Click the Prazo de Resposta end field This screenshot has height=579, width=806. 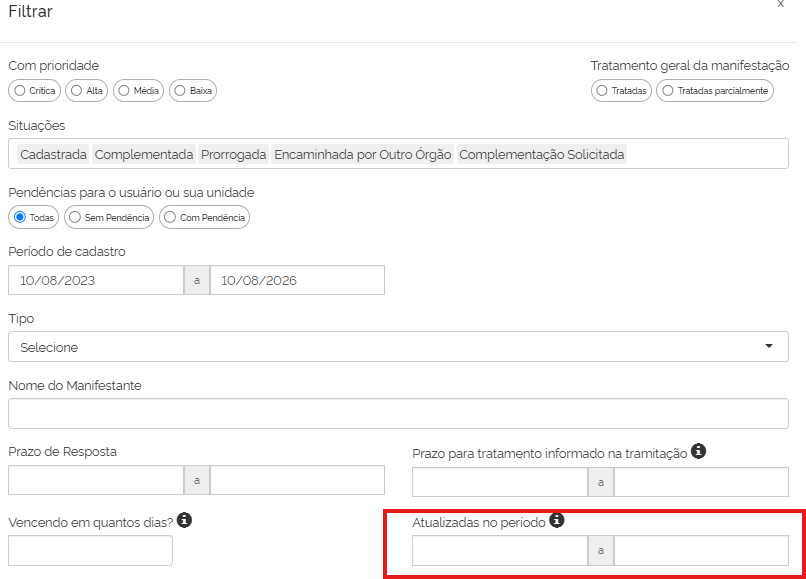(297, 480)
